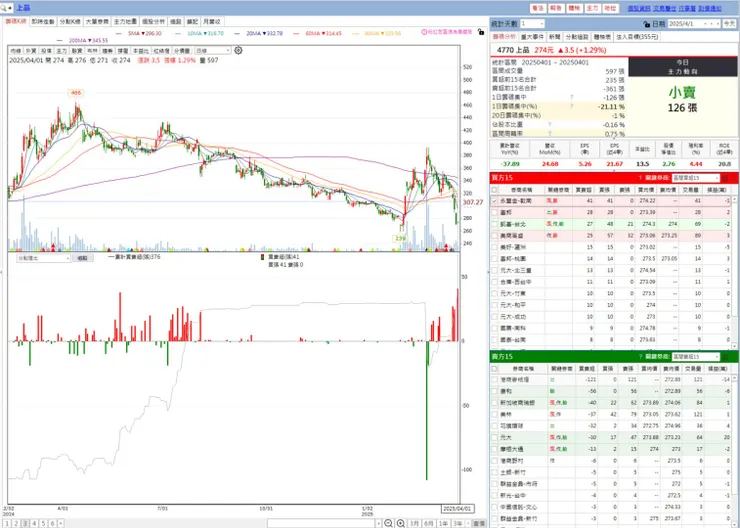The width and height of the screenshot is (740, 528).
Task: Switch to the 新聞 tab
Action: point(554,37)
